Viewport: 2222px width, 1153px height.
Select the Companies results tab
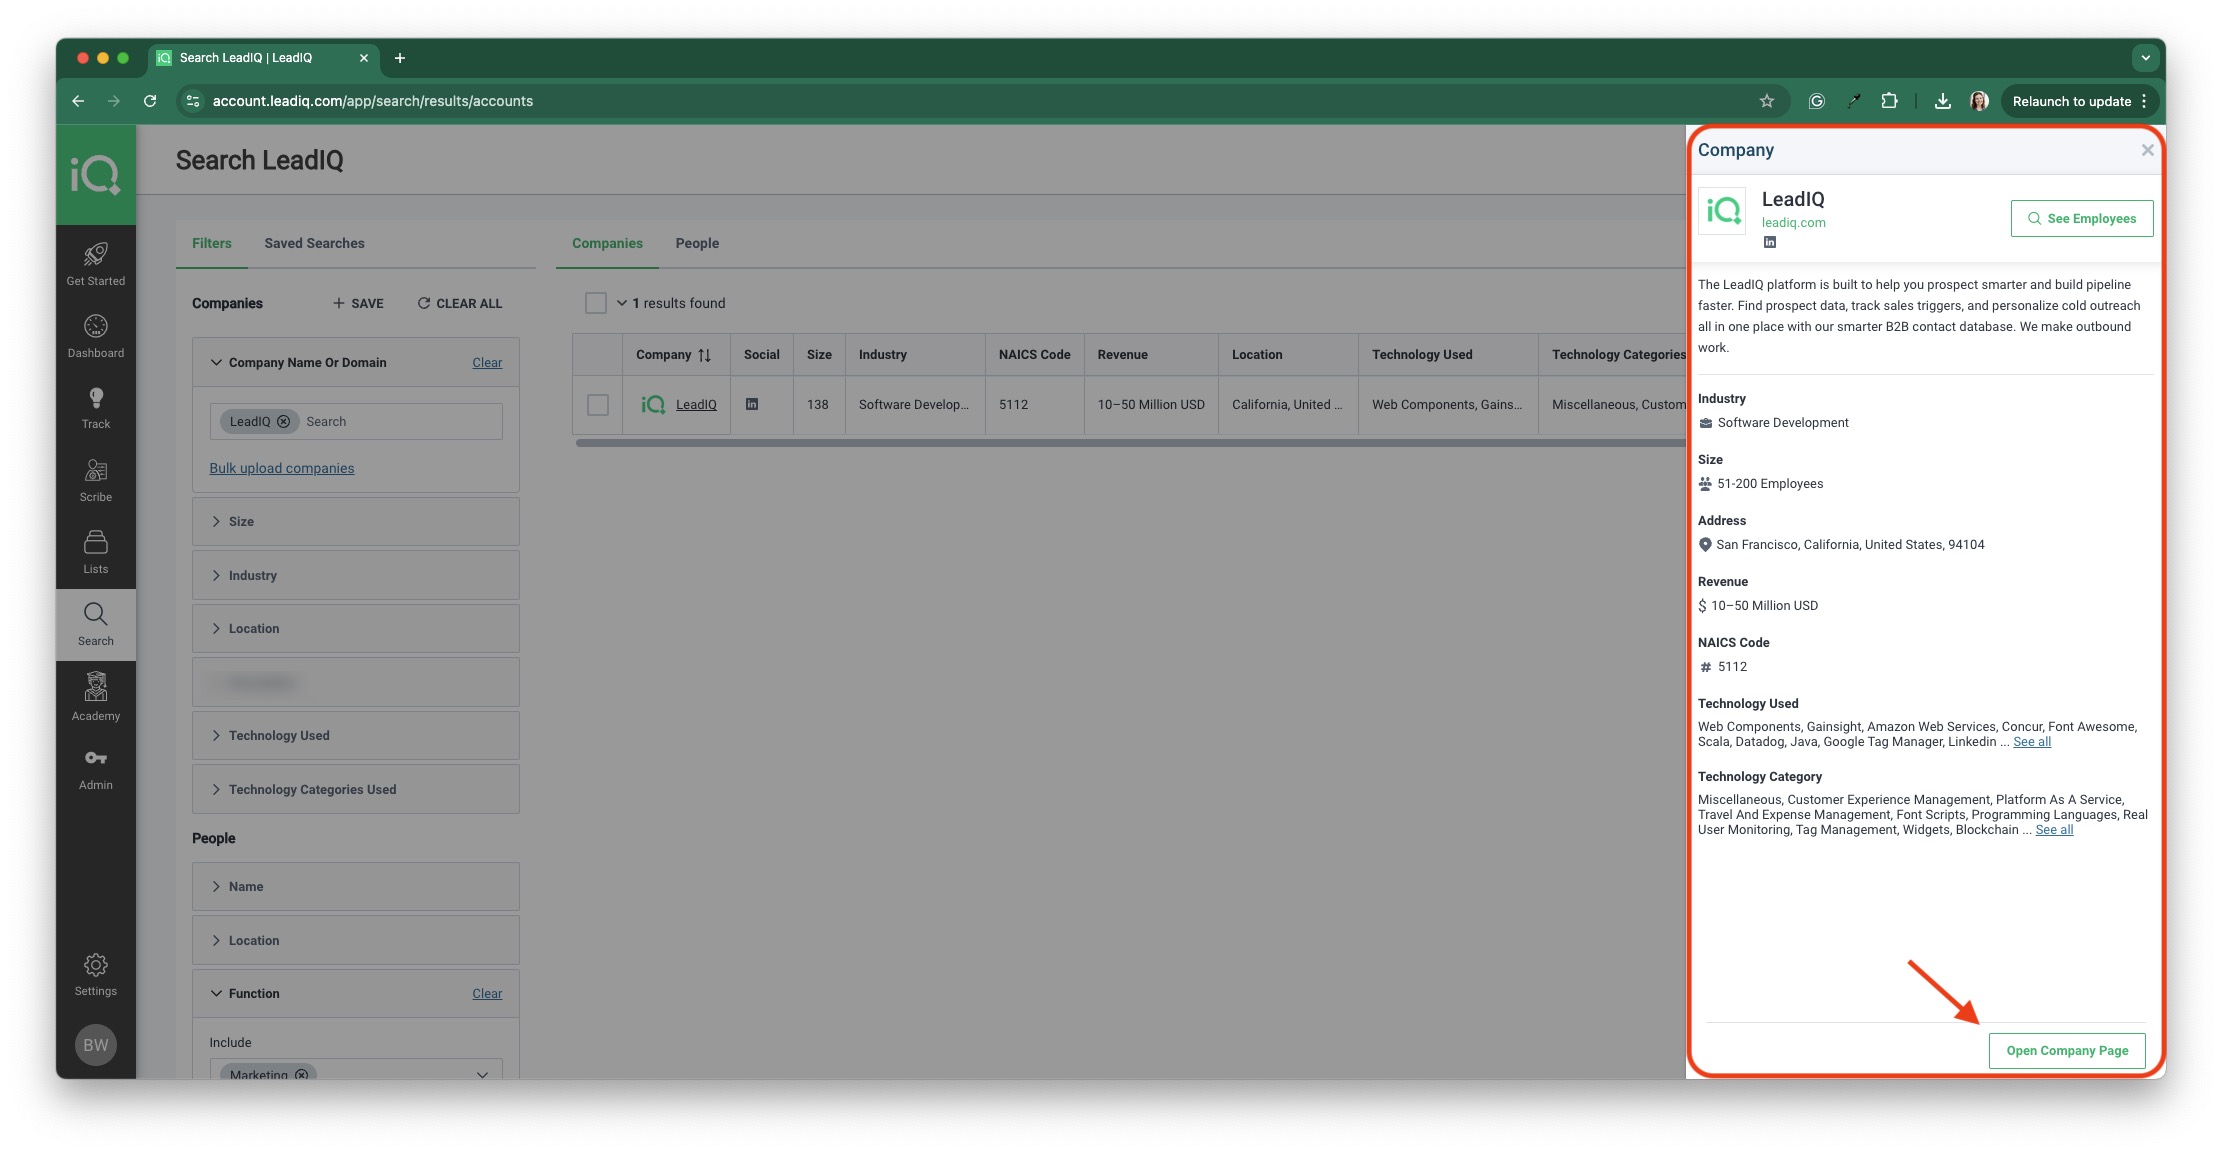(x=607, y=243)
